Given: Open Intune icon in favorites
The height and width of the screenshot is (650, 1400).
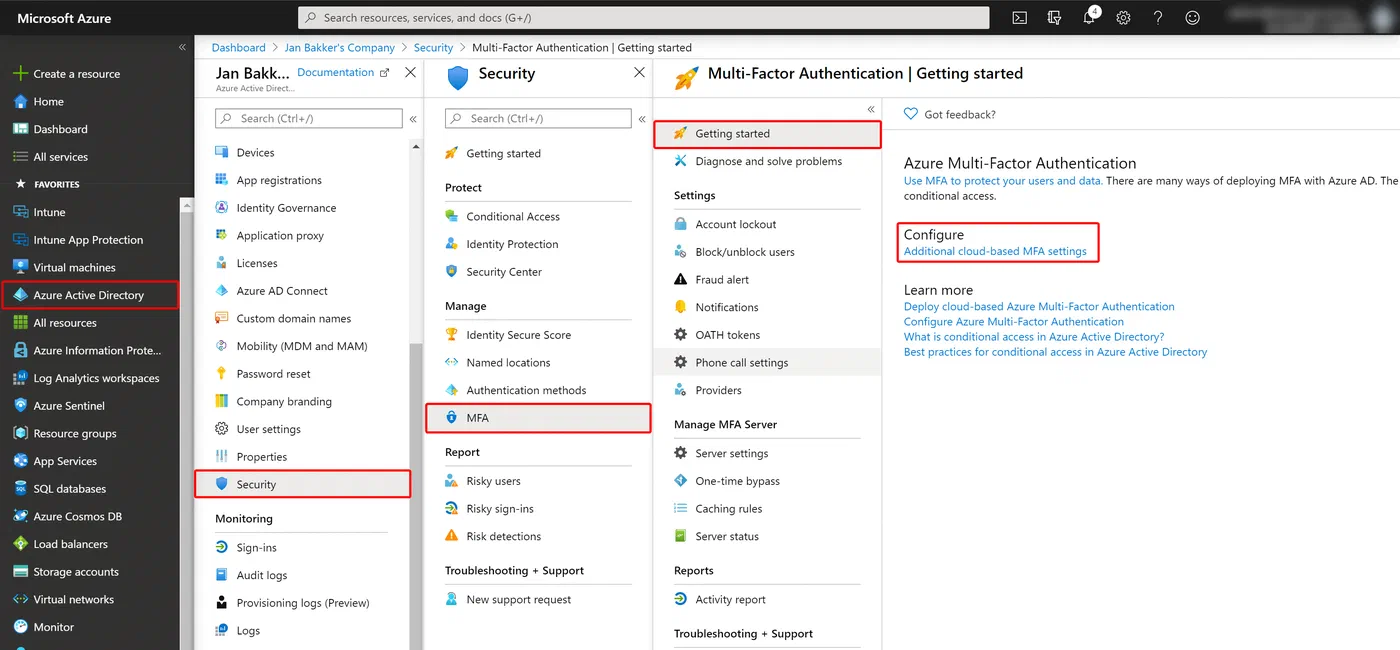Looking at the screenshot, I should [x=19, y=212].
